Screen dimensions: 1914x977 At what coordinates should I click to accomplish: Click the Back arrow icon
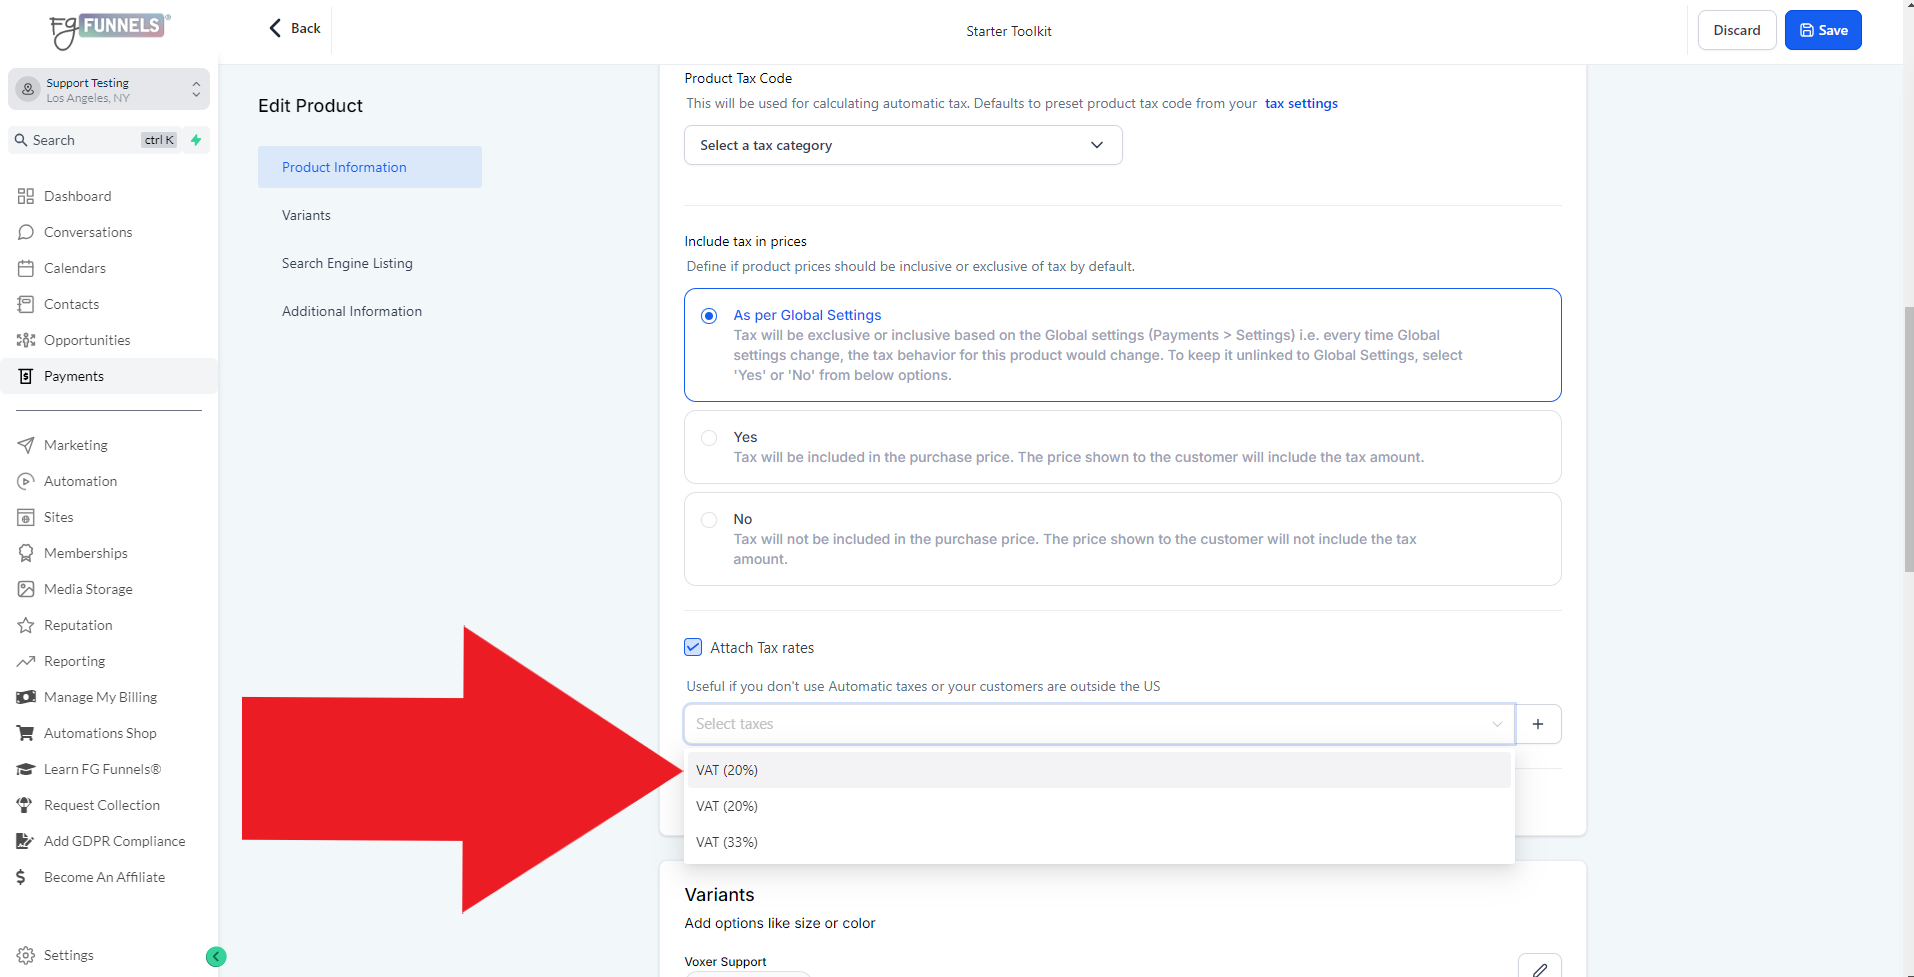[x=275, y=28]
